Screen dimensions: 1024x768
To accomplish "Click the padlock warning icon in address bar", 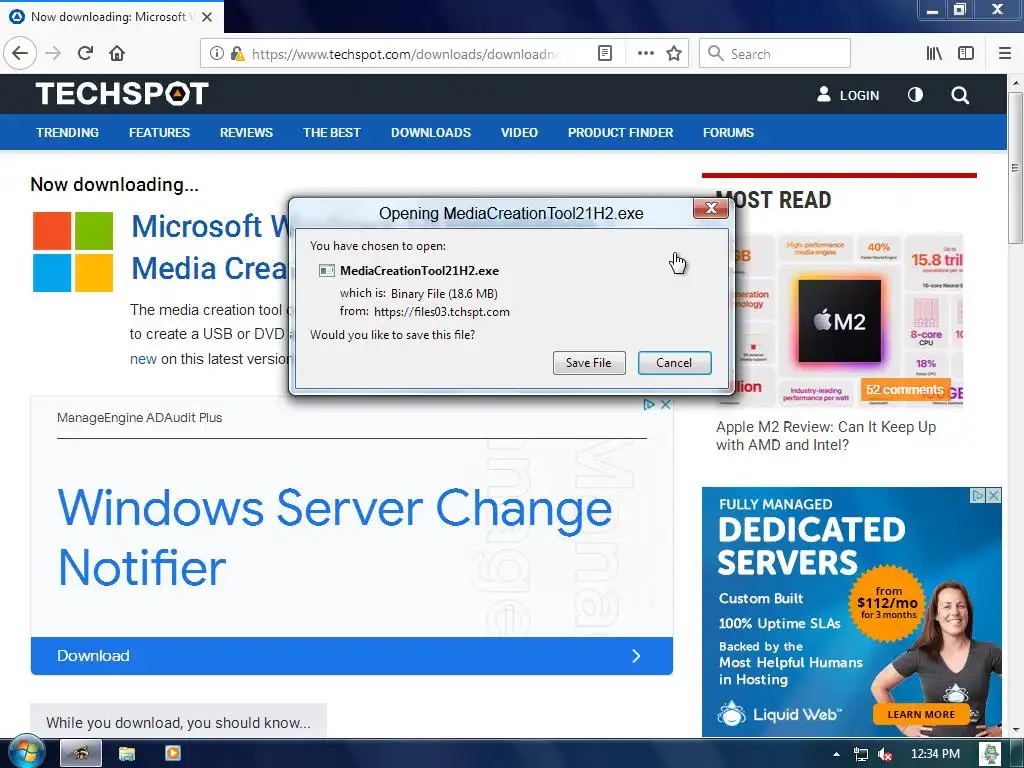I will (237, 54).
